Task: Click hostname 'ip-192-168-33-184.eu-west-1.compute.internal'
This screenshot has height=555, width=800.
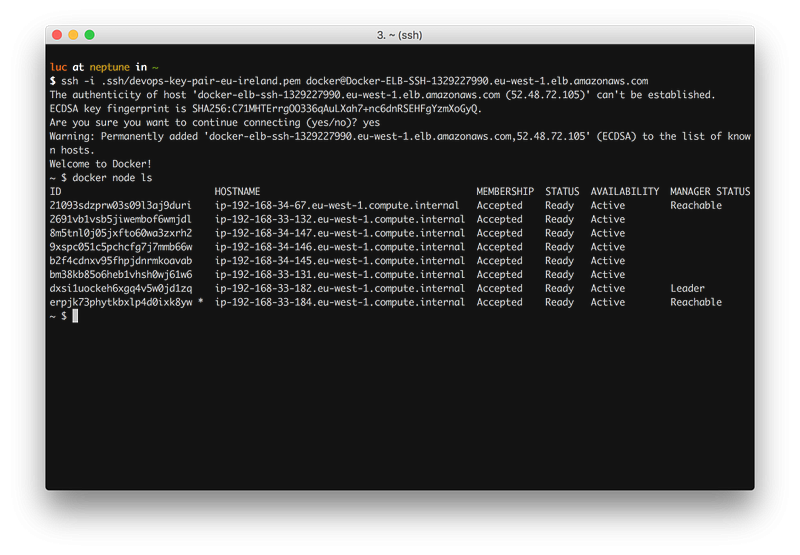Action: click(340, 302)
